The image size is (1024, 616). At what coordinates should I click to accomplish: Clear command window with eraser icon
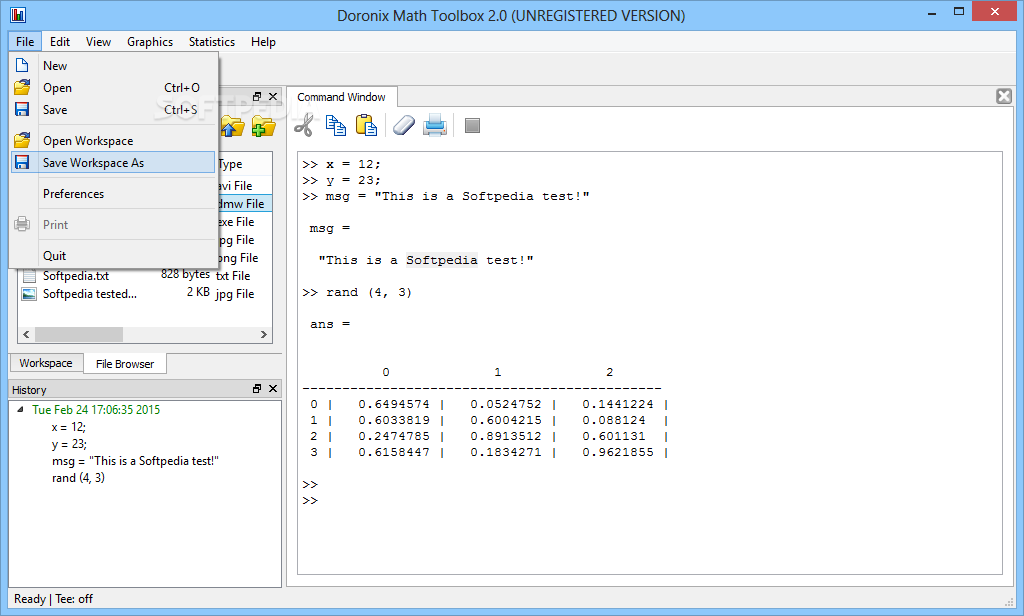(404, 125)
